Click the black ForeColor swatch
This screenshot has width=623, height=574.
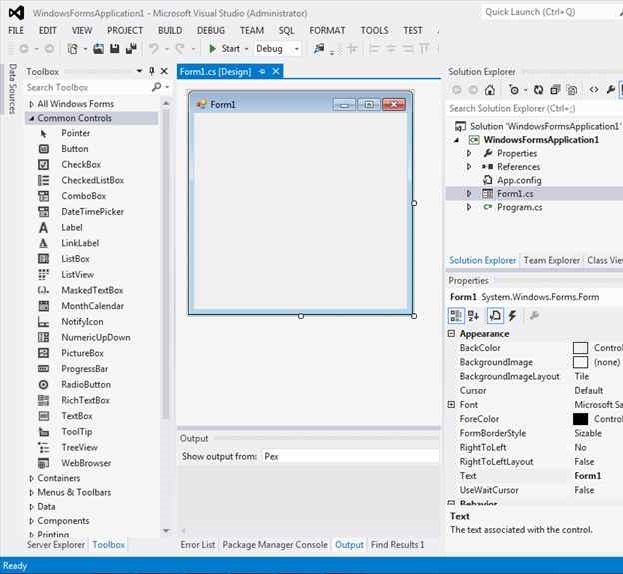tap(580, 419)
